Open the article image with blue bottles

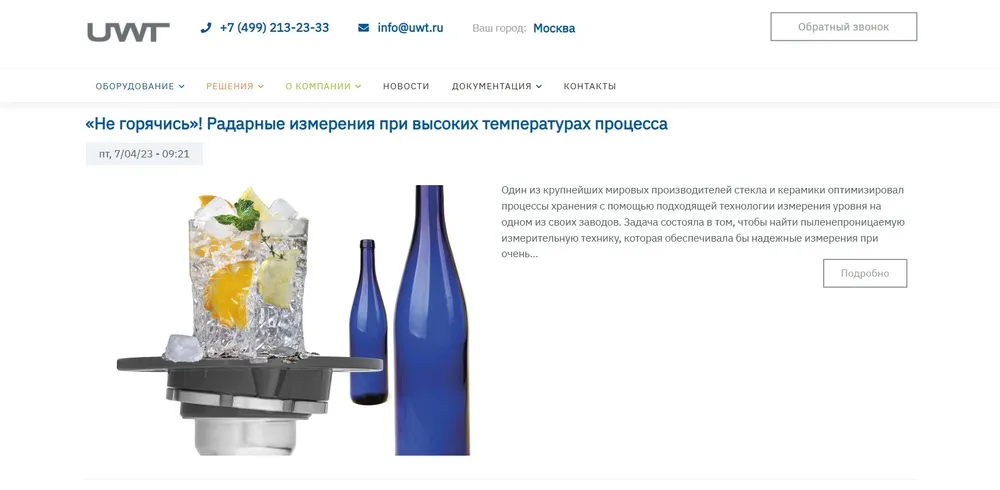coord(293,320)
